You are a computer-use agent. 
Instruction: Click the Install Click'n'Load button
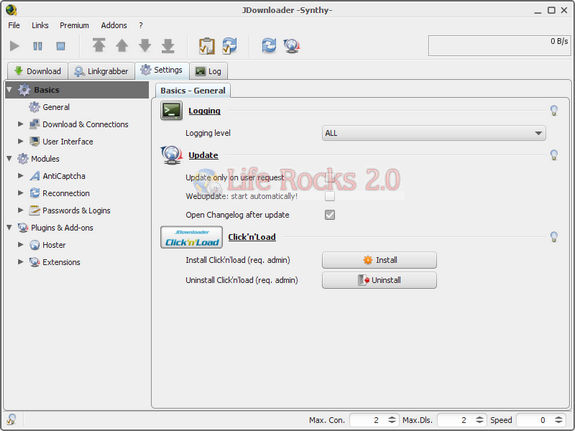[379, 260]
